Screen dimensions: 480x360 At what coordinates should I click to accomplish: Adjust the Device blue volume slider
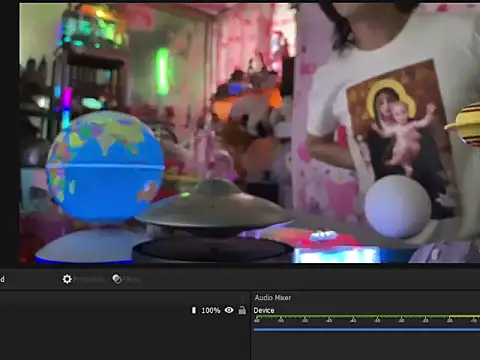coord(367,330)
